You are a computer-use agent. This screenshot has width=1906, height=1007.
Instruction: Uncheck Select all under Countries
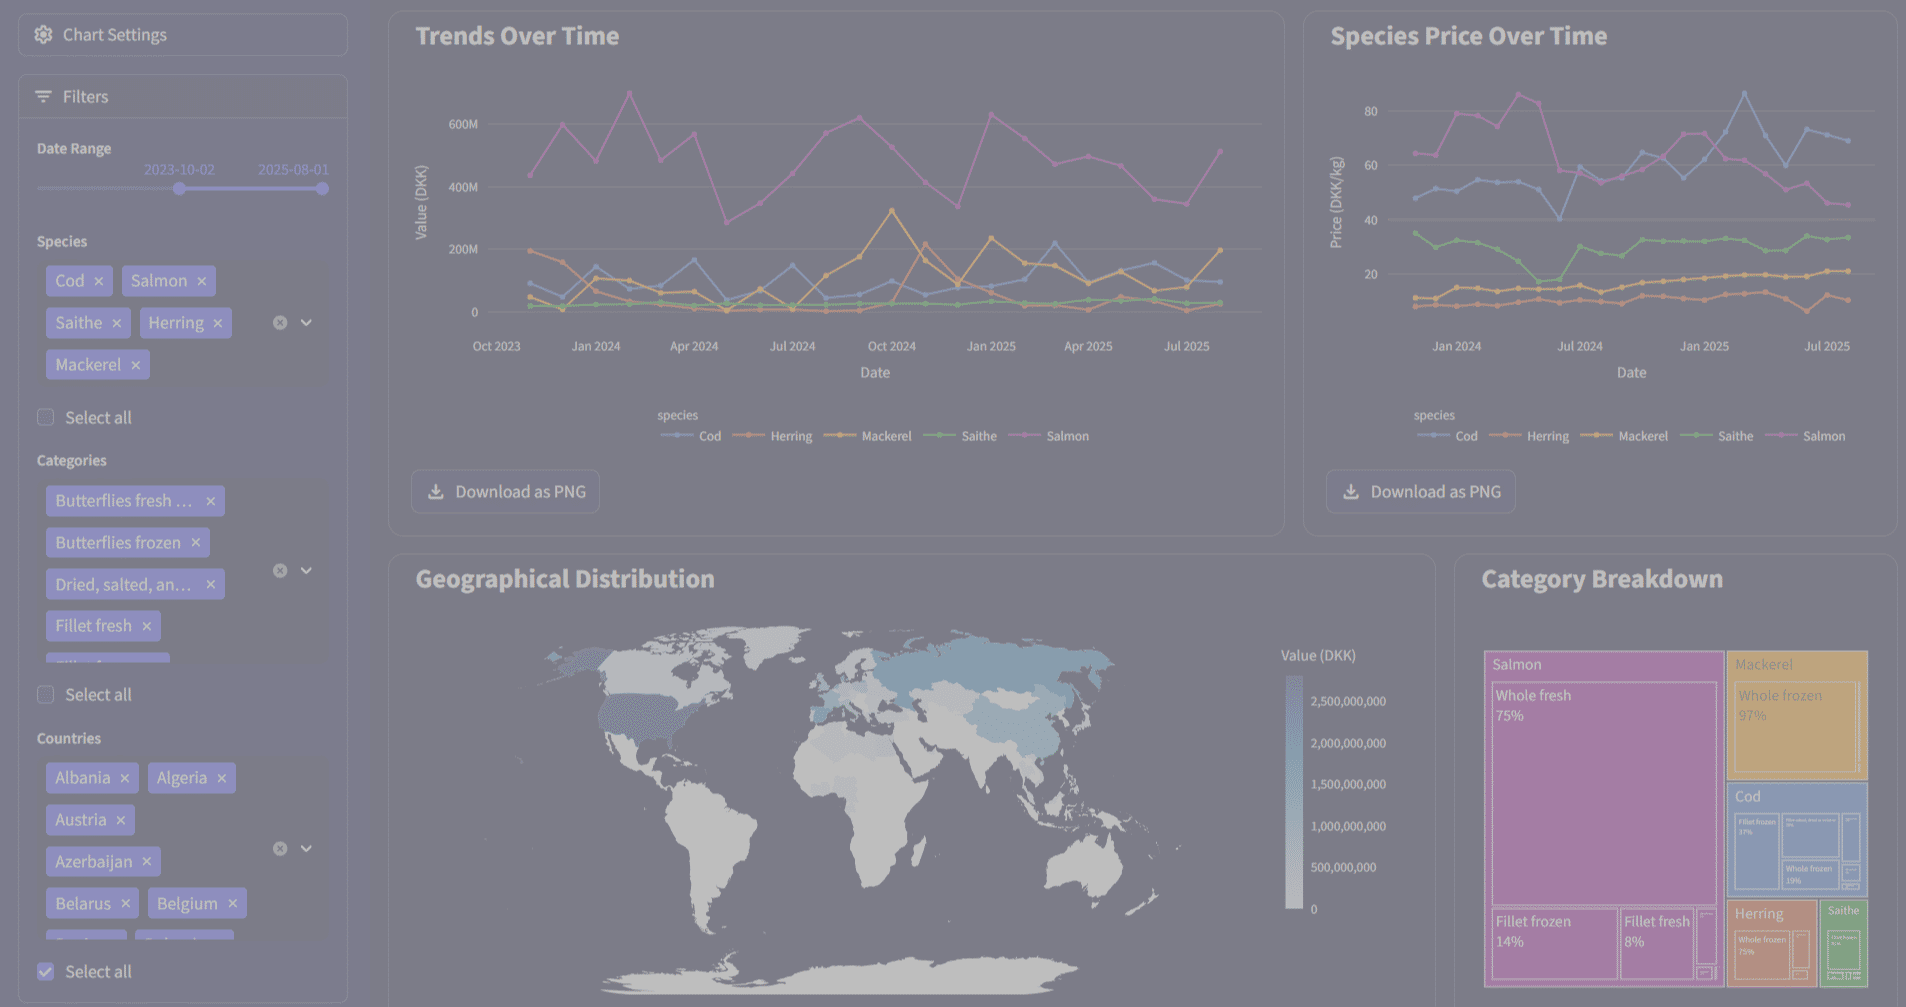(46, 972)
